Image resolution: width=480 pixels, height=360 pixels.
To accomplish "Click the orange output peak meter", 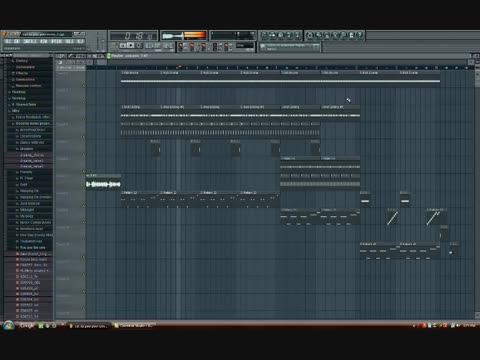I will (195, 35).
